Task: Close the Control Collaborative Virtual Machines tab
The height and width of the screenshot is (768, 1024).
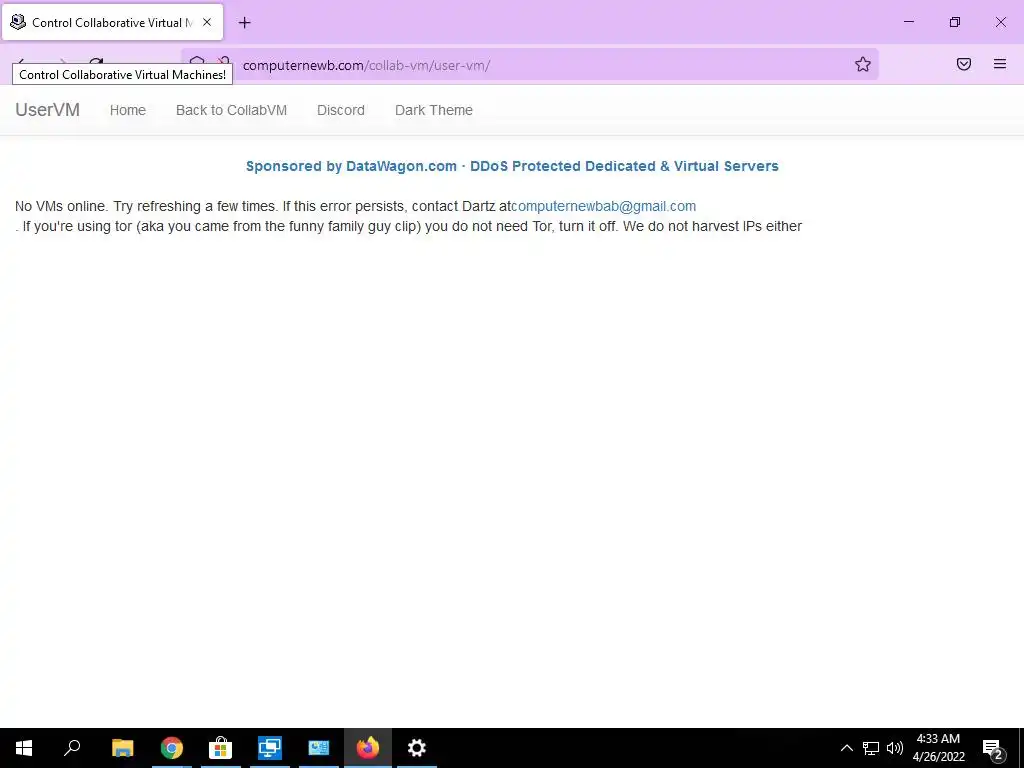Action: 206,22
